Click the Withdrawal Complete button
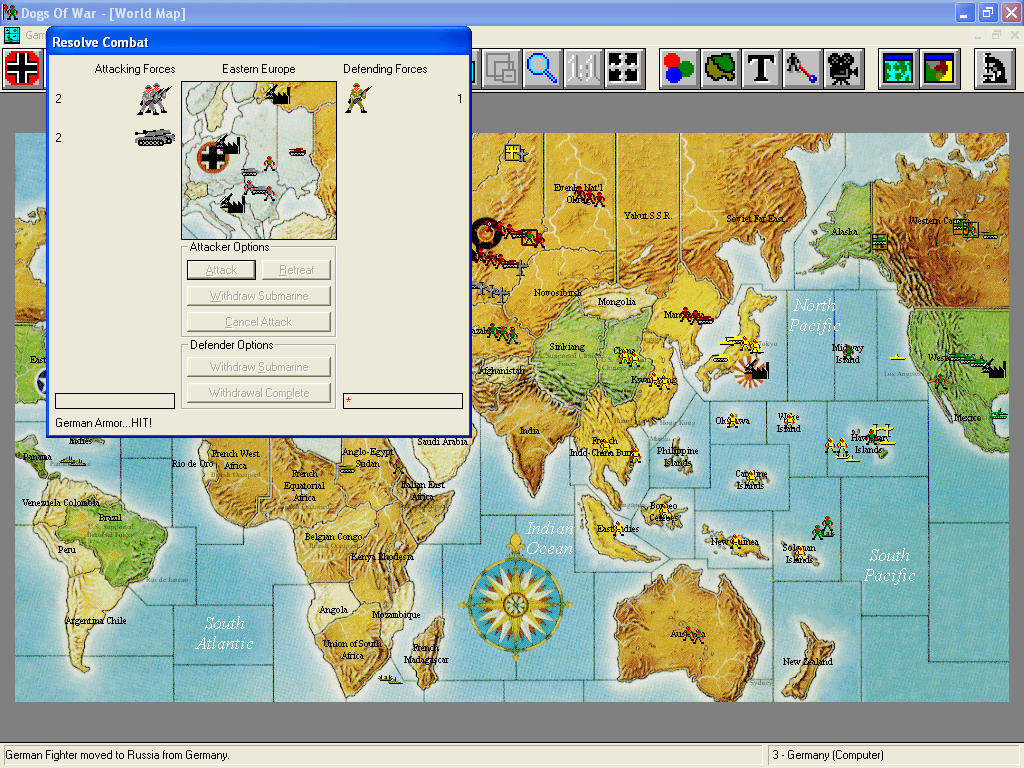Screen dimensions: 1024x768 click(x=259, y=393)
